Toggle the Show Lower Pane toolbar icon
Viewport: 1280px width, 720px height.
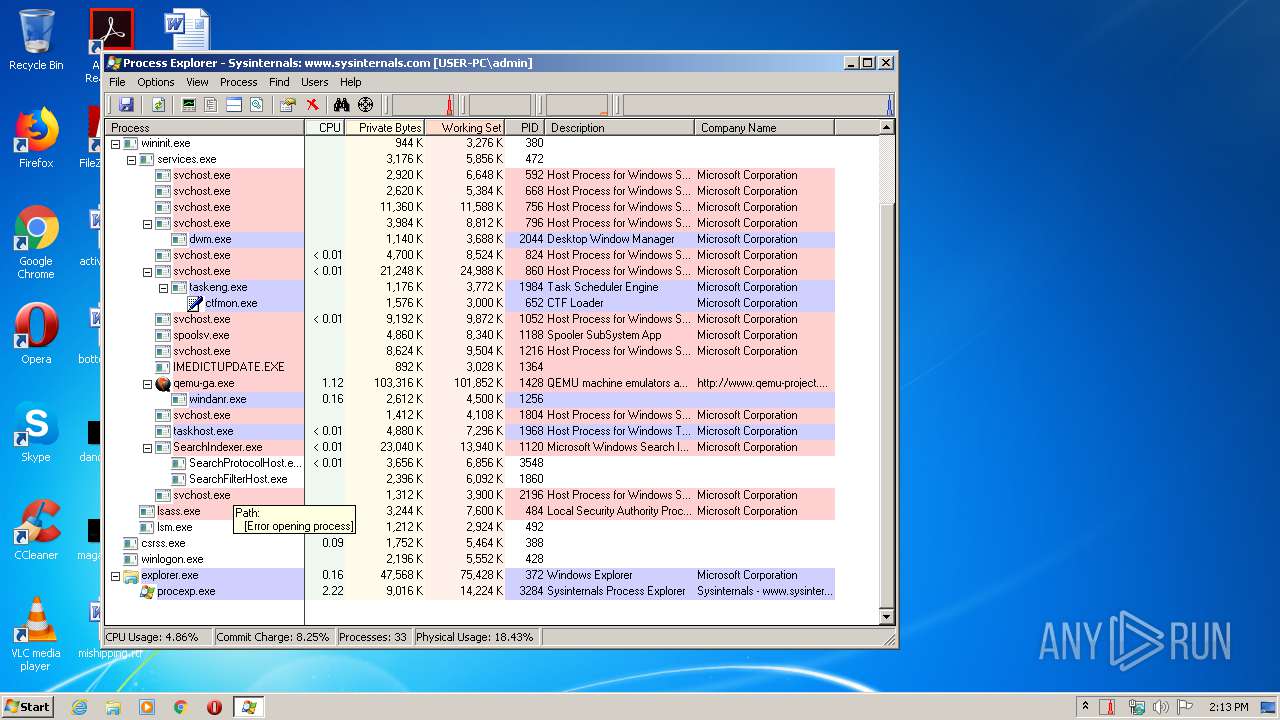tap(234, 105)
